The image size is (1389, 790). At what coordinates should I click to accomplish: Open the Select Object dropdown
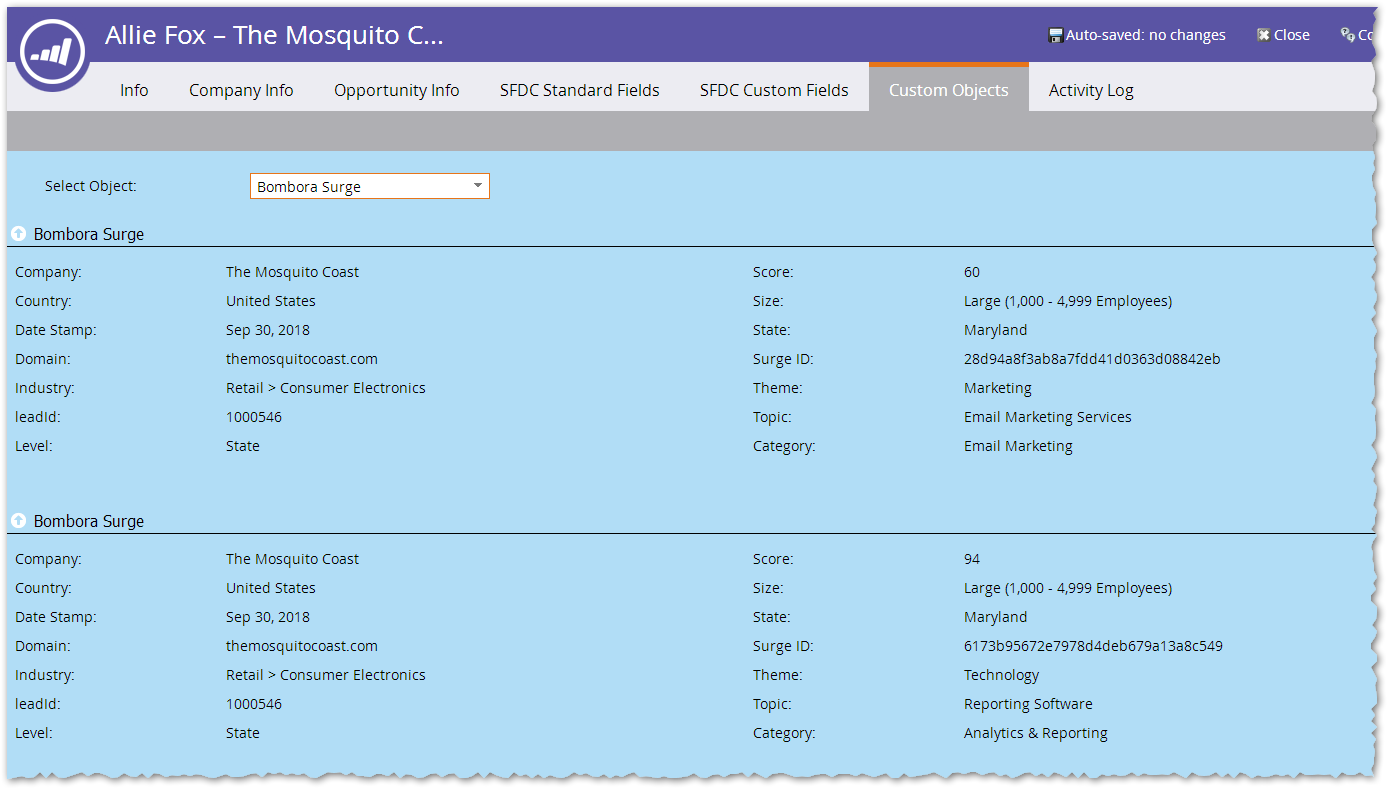click(x=370, y=186)
